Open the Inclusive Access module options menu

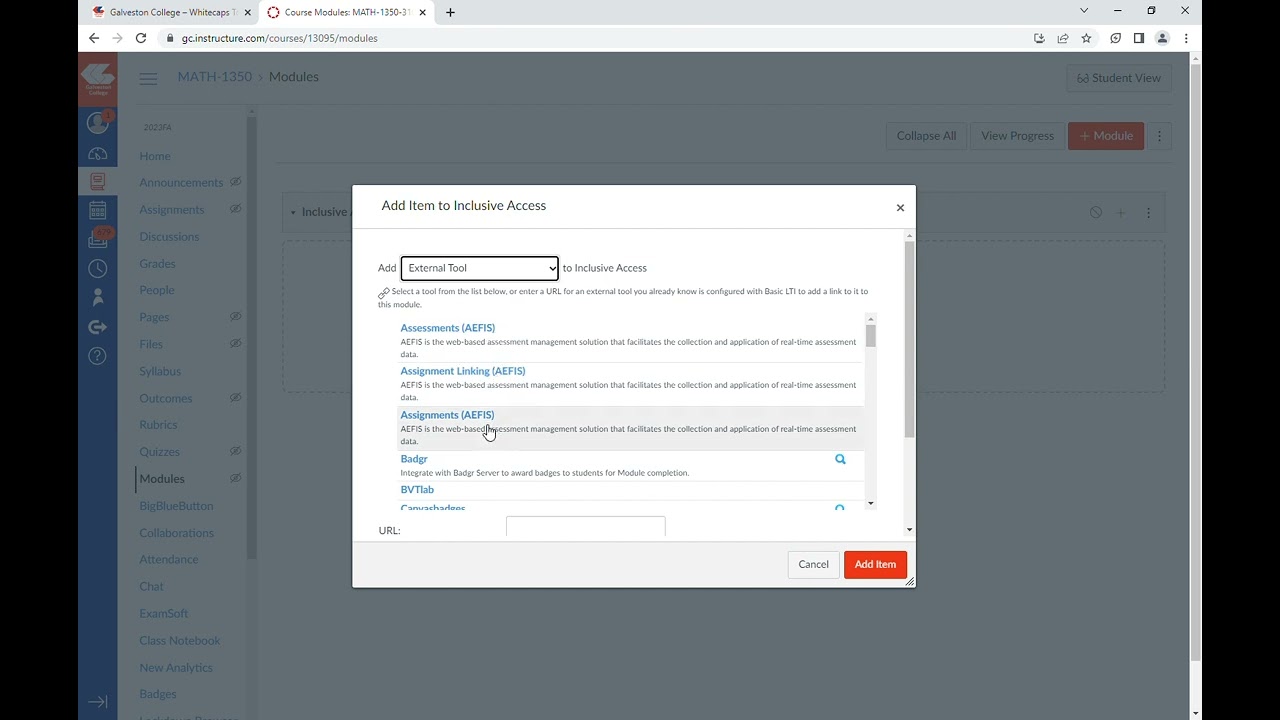1148,213
